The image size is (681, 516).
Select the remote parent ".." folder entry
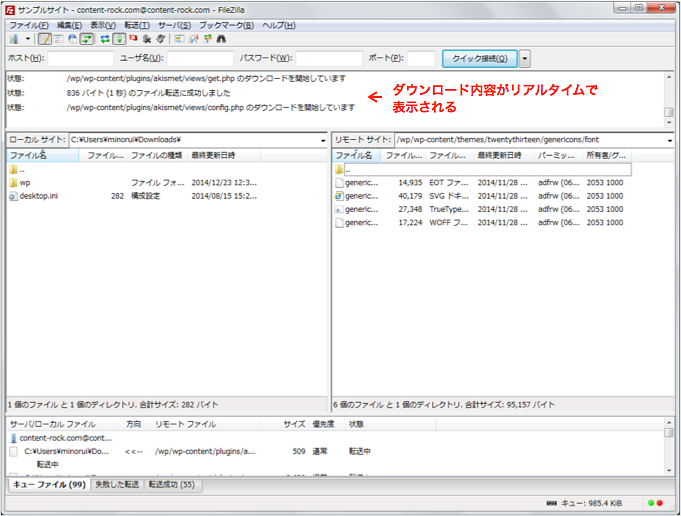[x=483, y=170]
